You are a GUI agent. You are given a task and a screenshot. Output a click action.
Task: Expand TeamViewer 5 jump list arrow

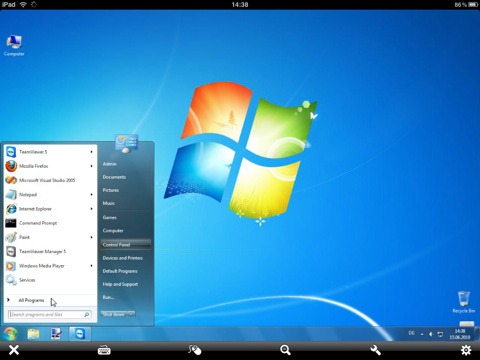point(91,152)
